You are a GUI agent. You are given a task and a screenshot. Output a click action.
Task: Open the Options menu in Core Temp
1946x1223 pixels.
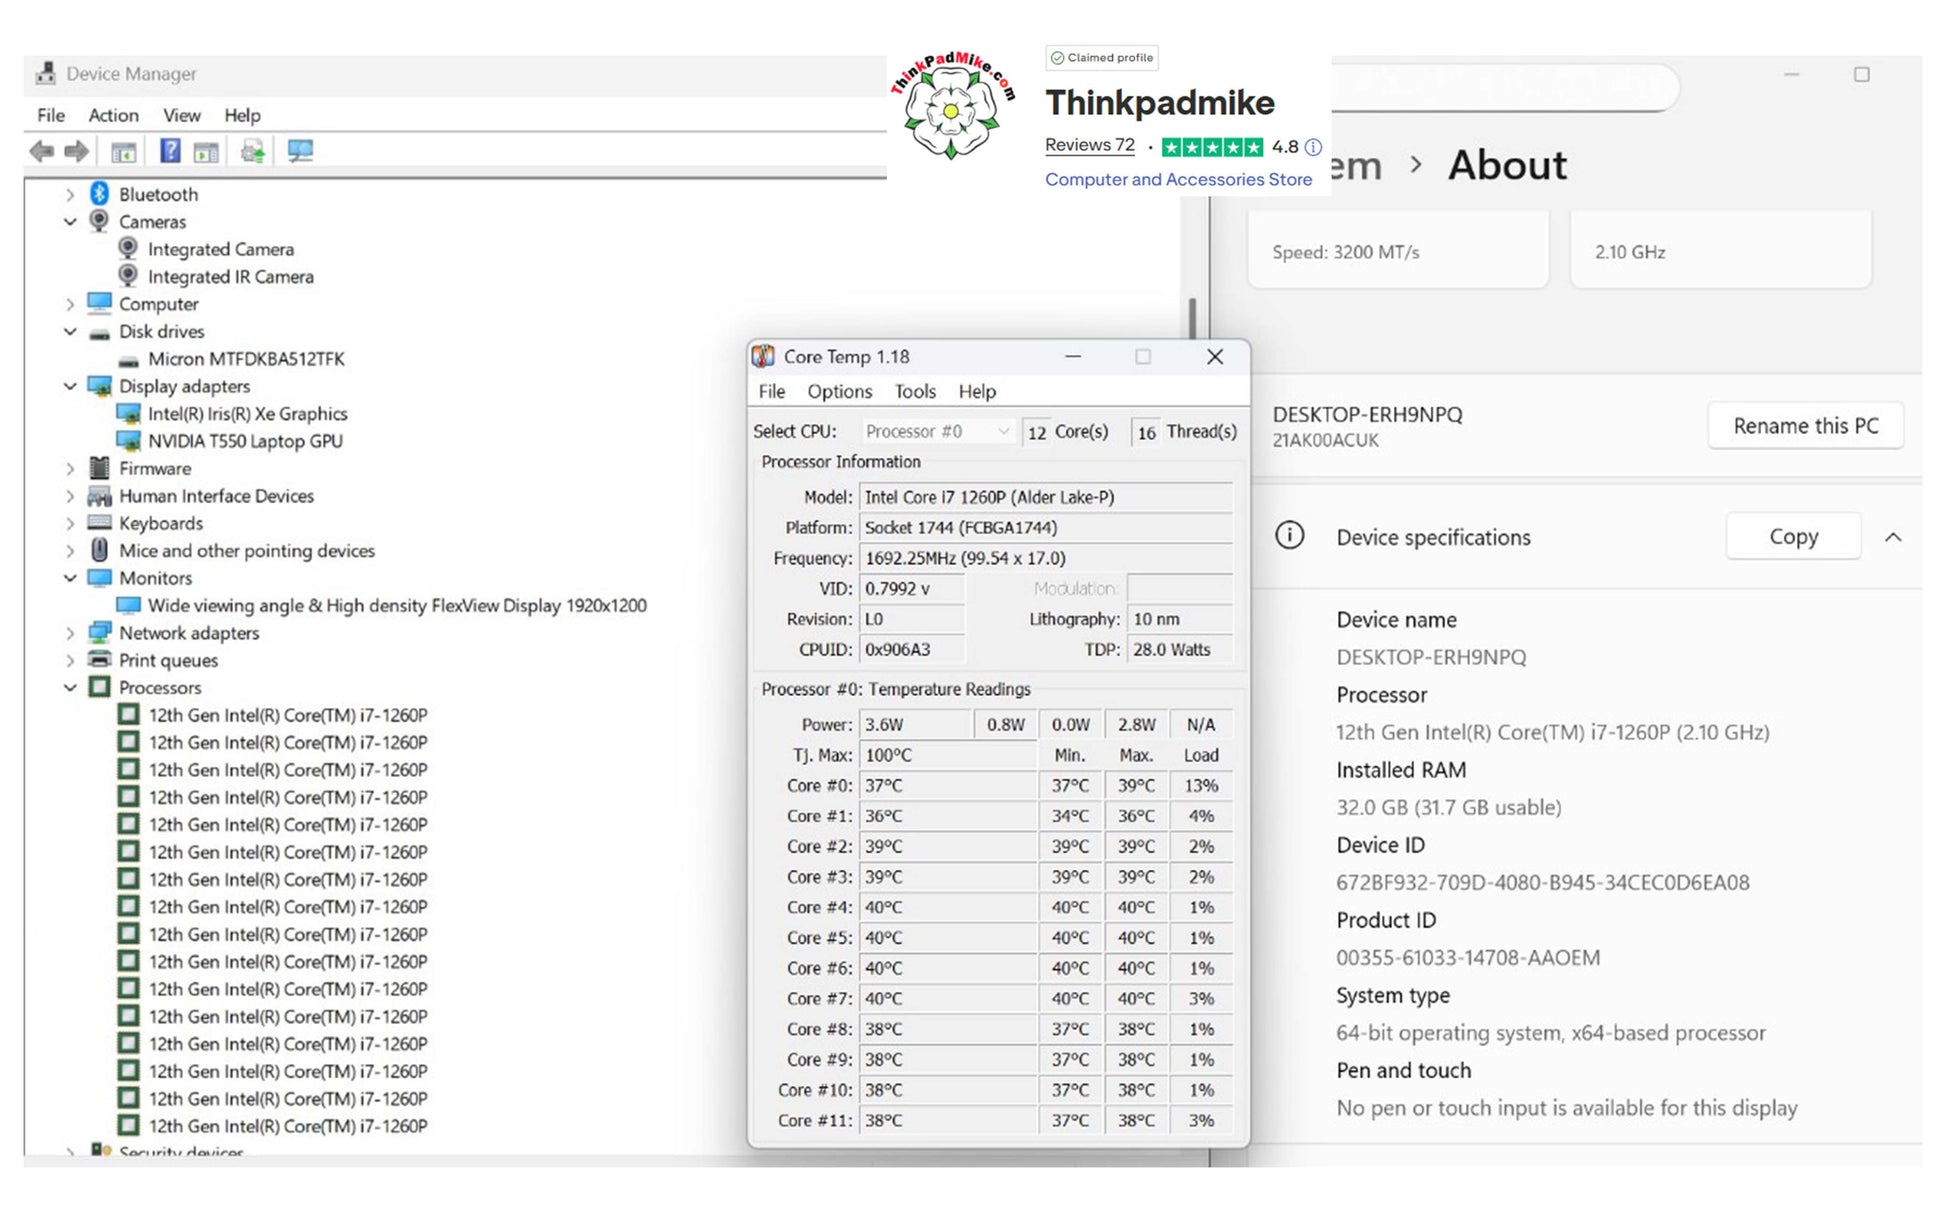[x=839, y=392]
